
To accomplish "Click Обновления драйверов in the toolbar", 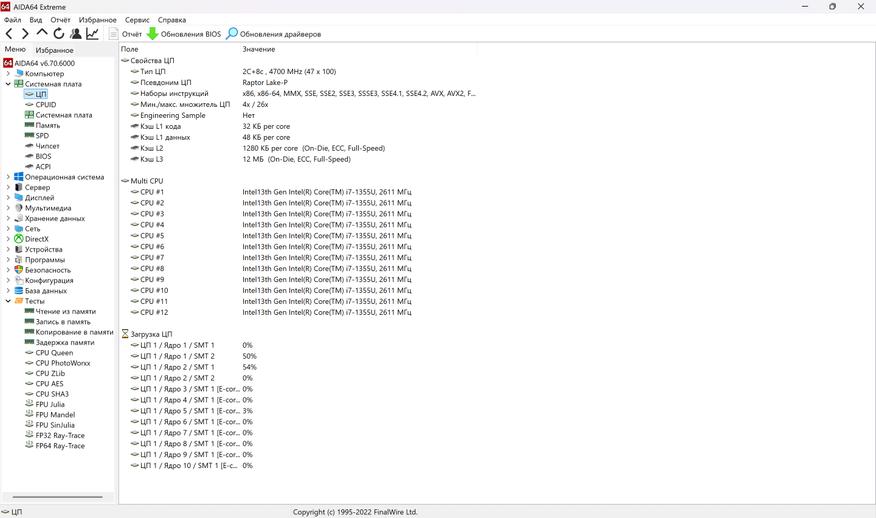I will tap(274, 34).
